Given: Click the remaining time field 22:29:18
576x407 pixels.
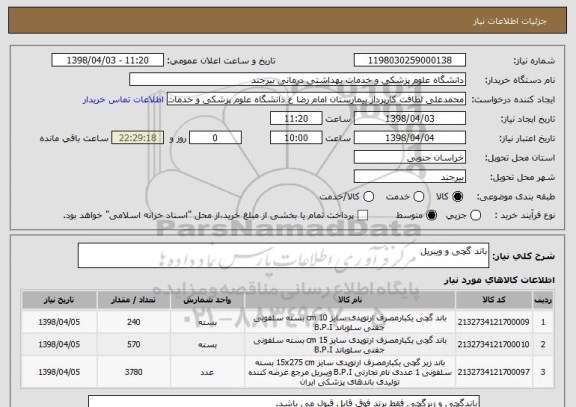Looking at the screenshot, I should 138,138.
